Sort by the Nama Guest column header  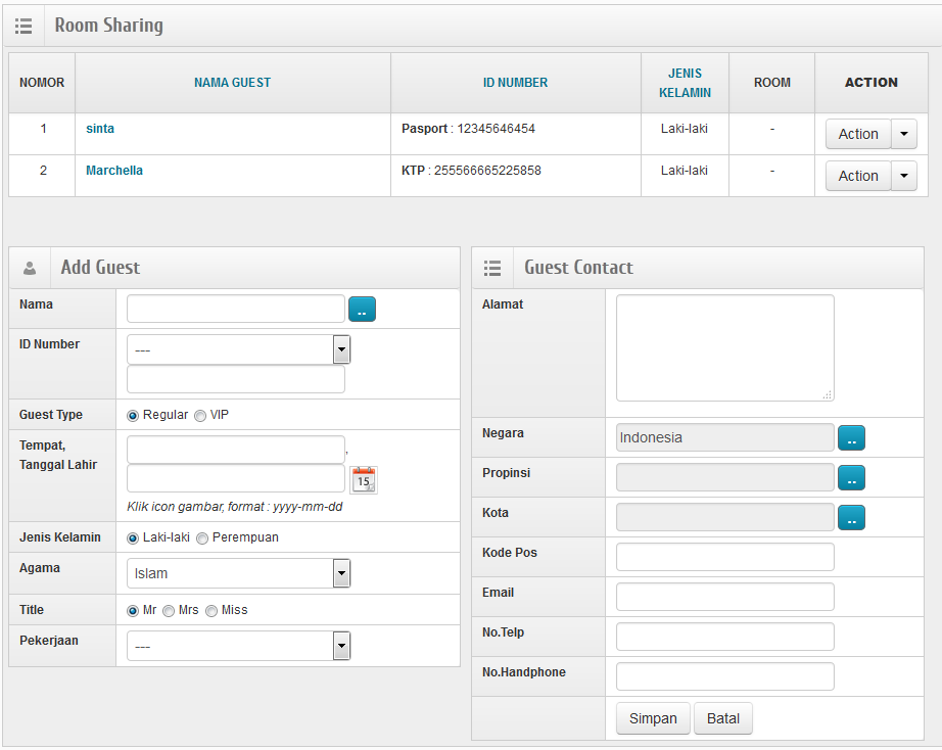click(x=232, y=83)
